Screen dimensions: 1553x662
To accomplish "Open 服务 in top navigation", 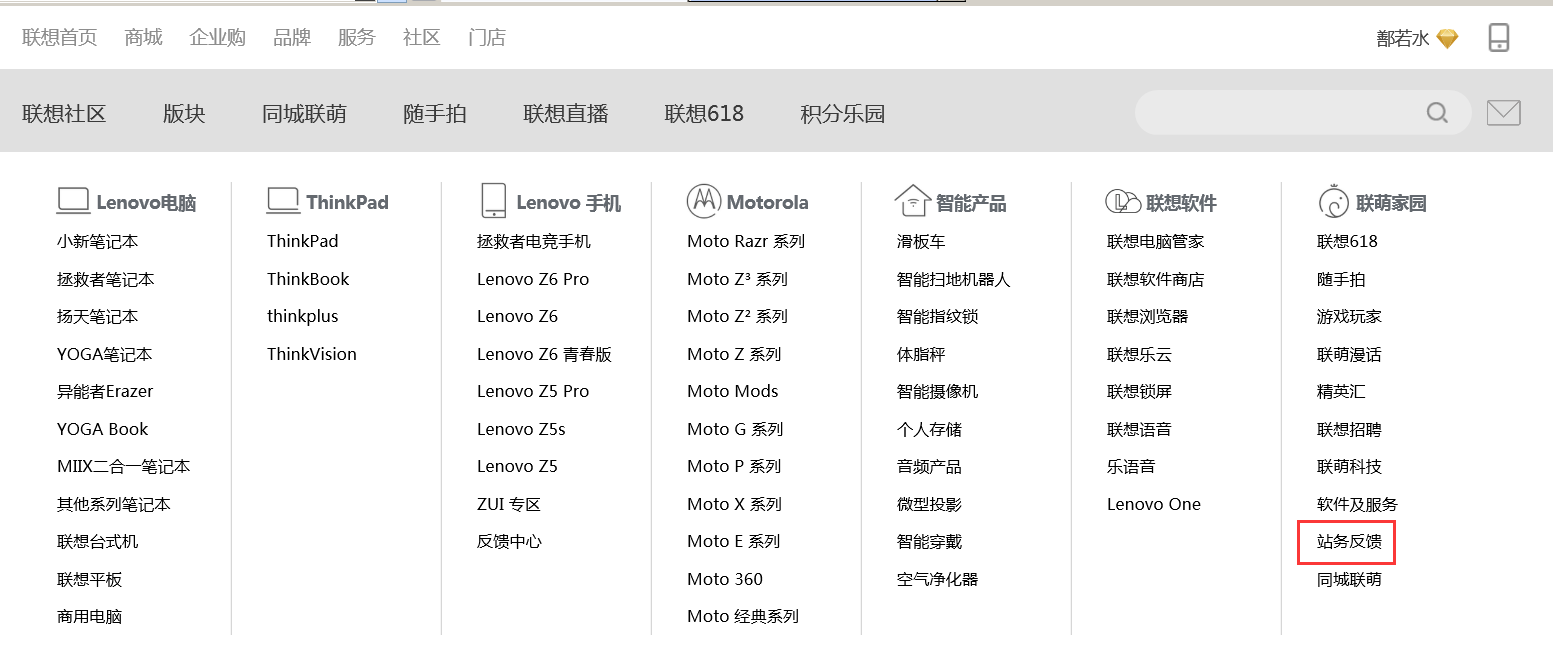I will [356, 38].
